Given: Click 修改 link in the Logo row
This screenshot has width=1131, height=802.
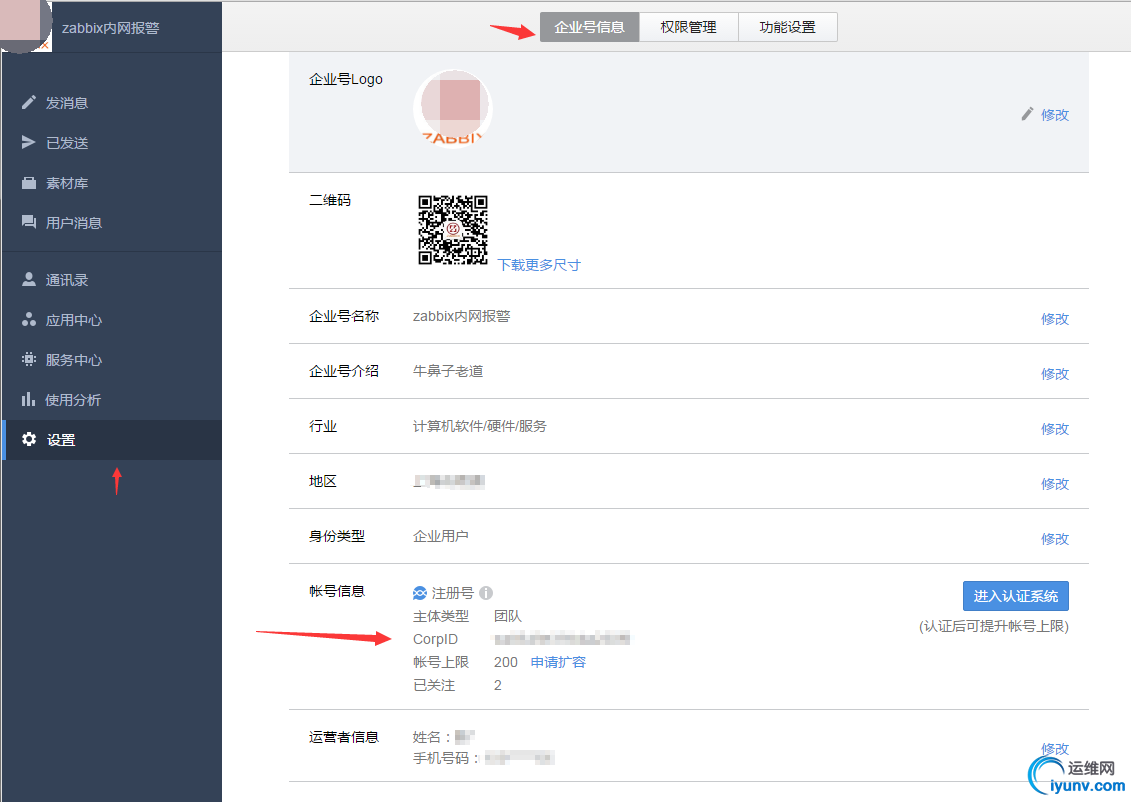Looking at the screenshot, I should (1055, 115).
